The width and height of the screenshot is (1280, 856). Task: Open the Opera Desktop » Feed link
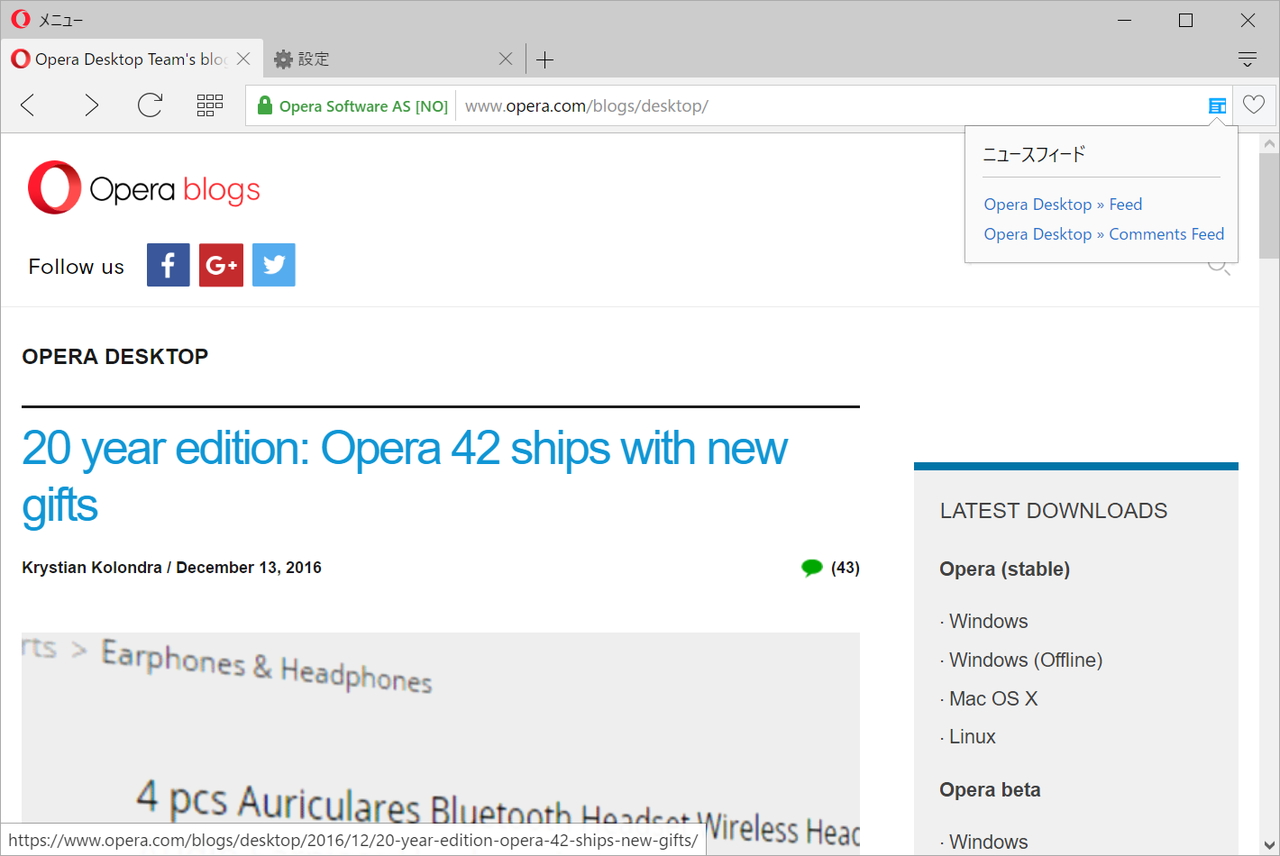1063,204
